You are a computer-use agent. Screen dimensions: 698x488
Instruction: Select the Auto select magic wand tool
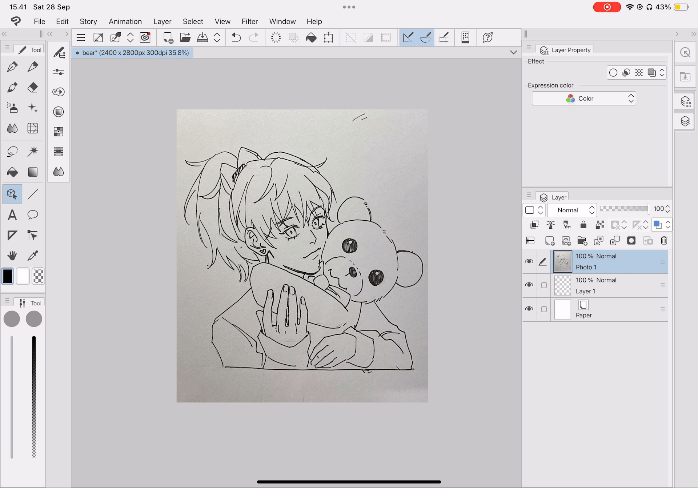pyautogui.click(x=32, y=151)
